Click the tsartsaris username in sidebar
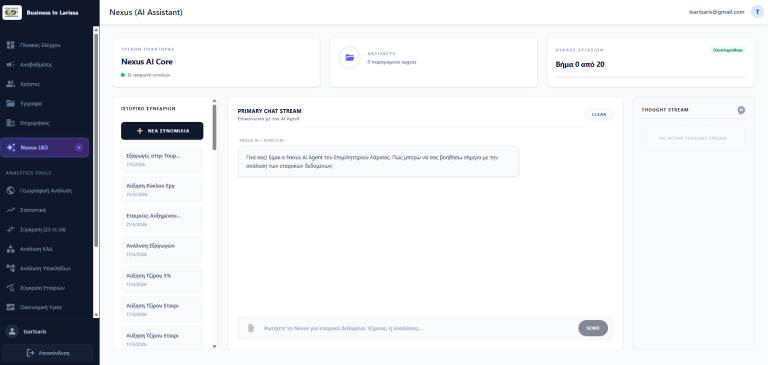 point(35,332)
